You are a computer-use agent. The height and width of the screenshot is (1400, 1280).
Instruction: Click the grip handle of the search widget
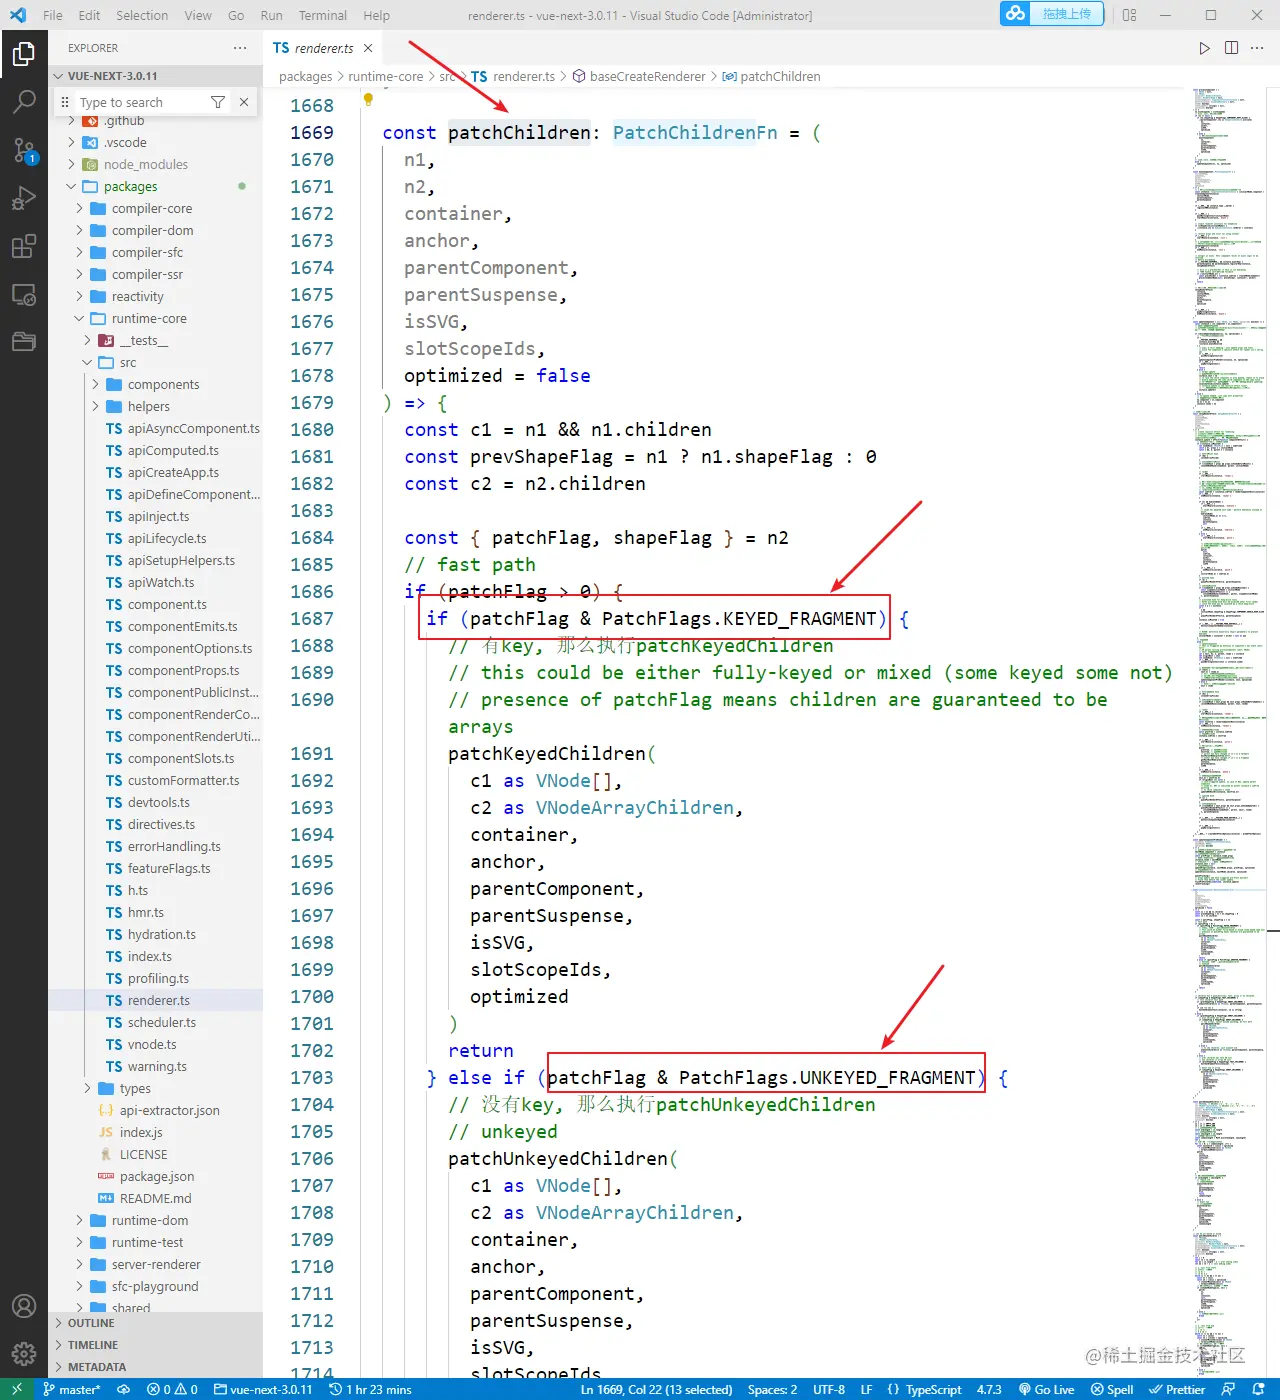pyautogui.click(x=65, y=102)
